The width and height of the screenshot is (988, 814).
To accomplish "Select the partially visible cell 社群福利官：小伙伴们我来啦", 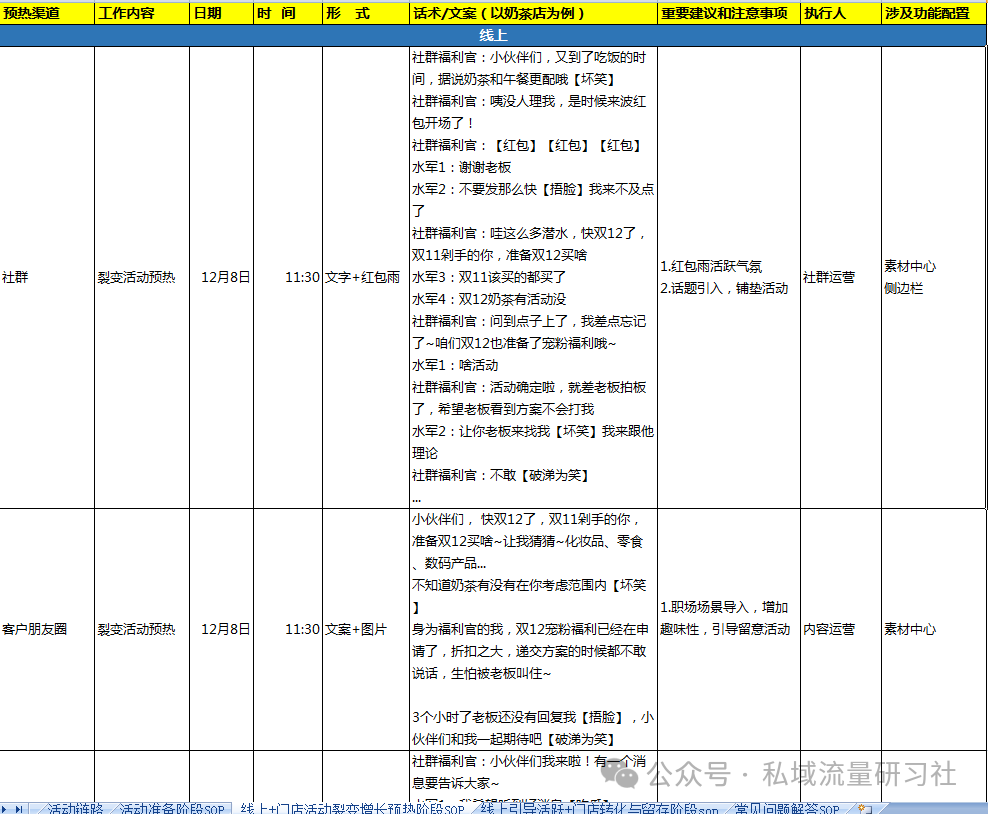I will pos(533,776).
